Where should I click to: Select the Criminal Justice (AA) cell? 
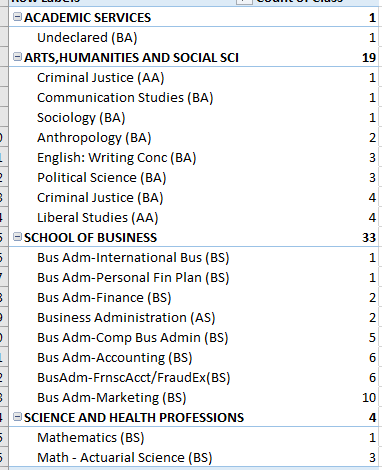coord(101,78)
